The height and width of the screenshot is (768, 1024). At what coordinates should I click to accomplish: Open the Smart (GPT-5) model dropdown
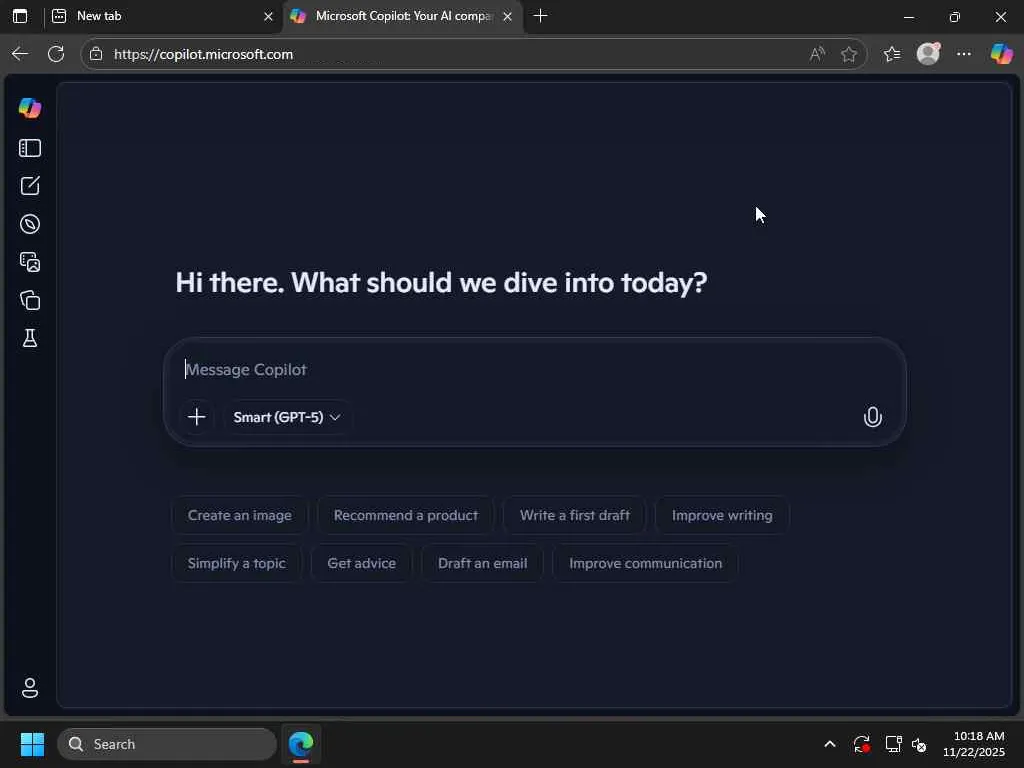pyautogui.click(x=287, y=417)
